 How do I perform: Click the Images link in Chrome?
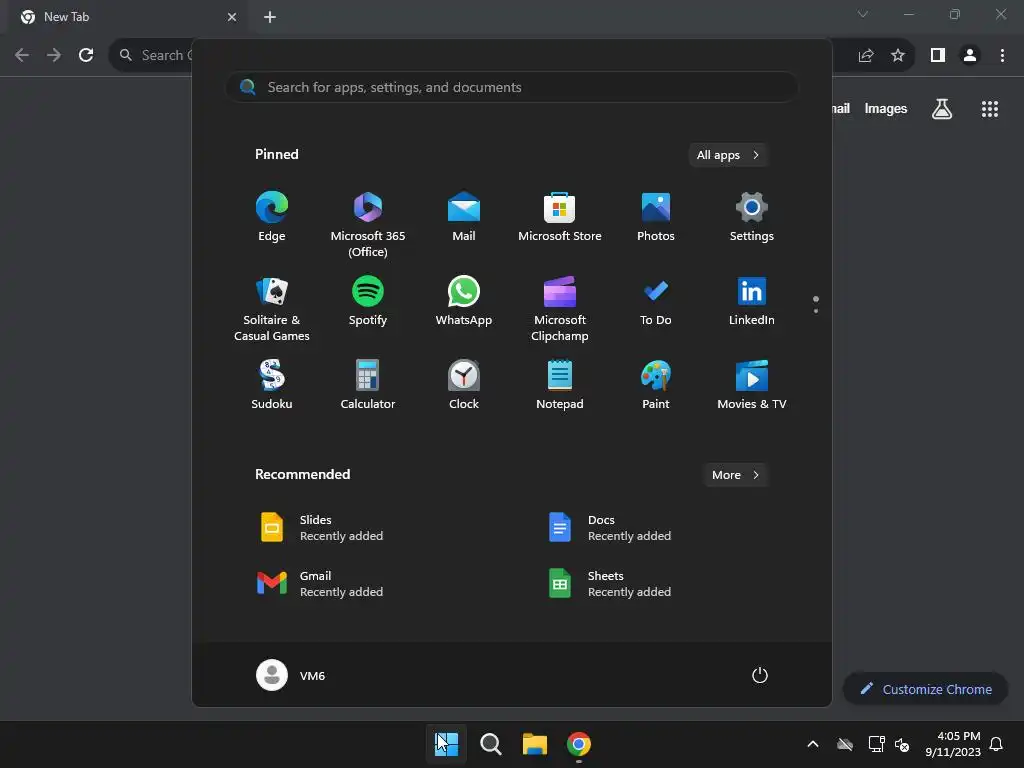coord(886,108)
